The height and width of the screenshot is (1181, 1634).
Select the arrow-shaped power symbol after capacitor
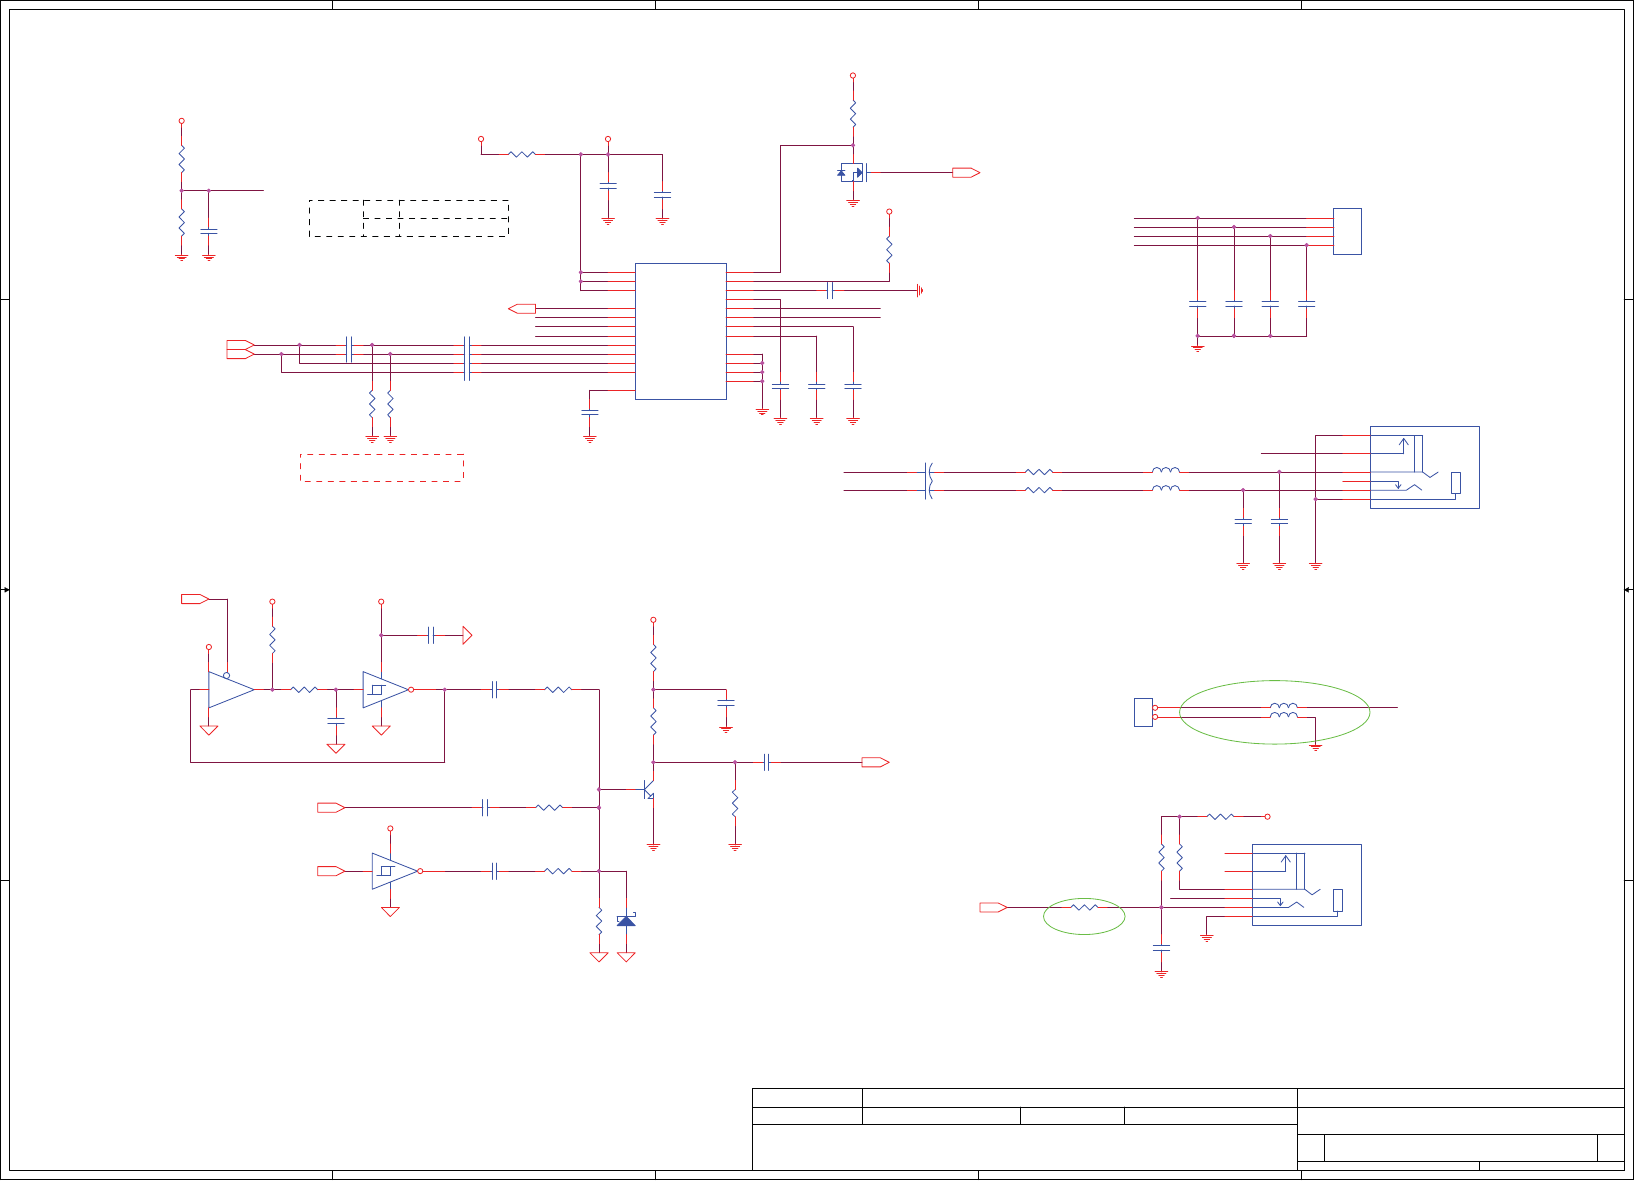(466, 635)
